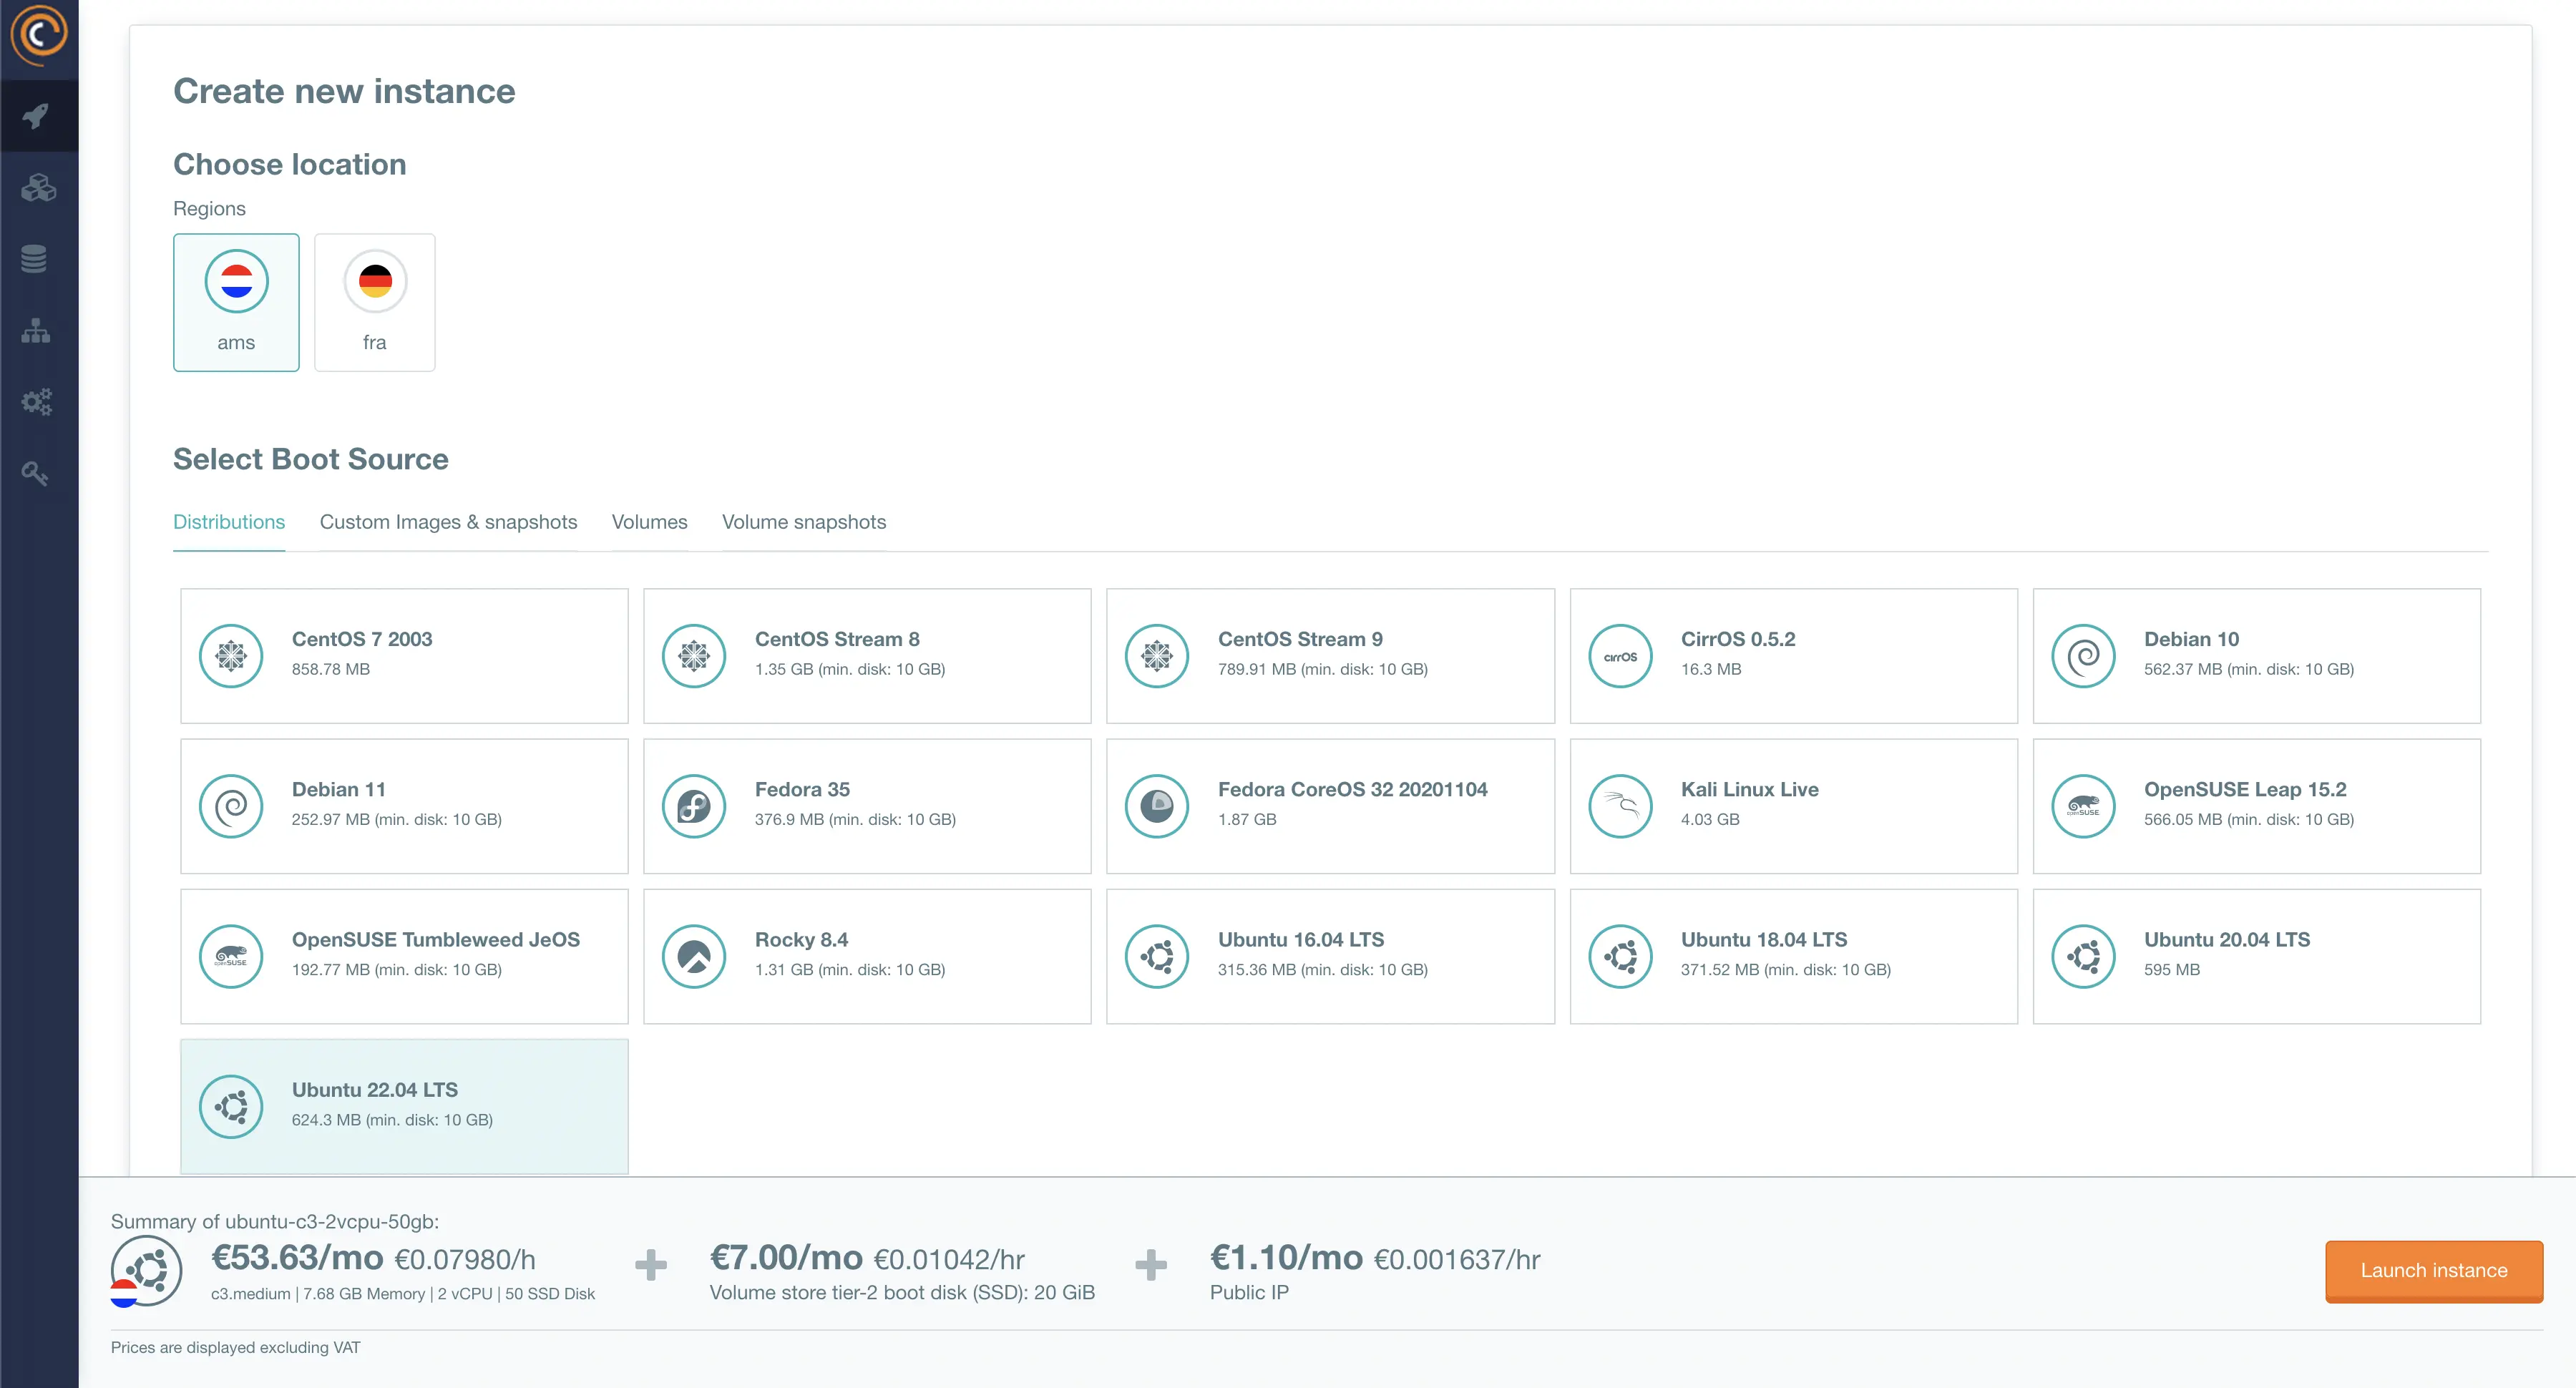
Task: Click the CentOS Stream 9 logo icon
Action: click(x=1157, y=656)
